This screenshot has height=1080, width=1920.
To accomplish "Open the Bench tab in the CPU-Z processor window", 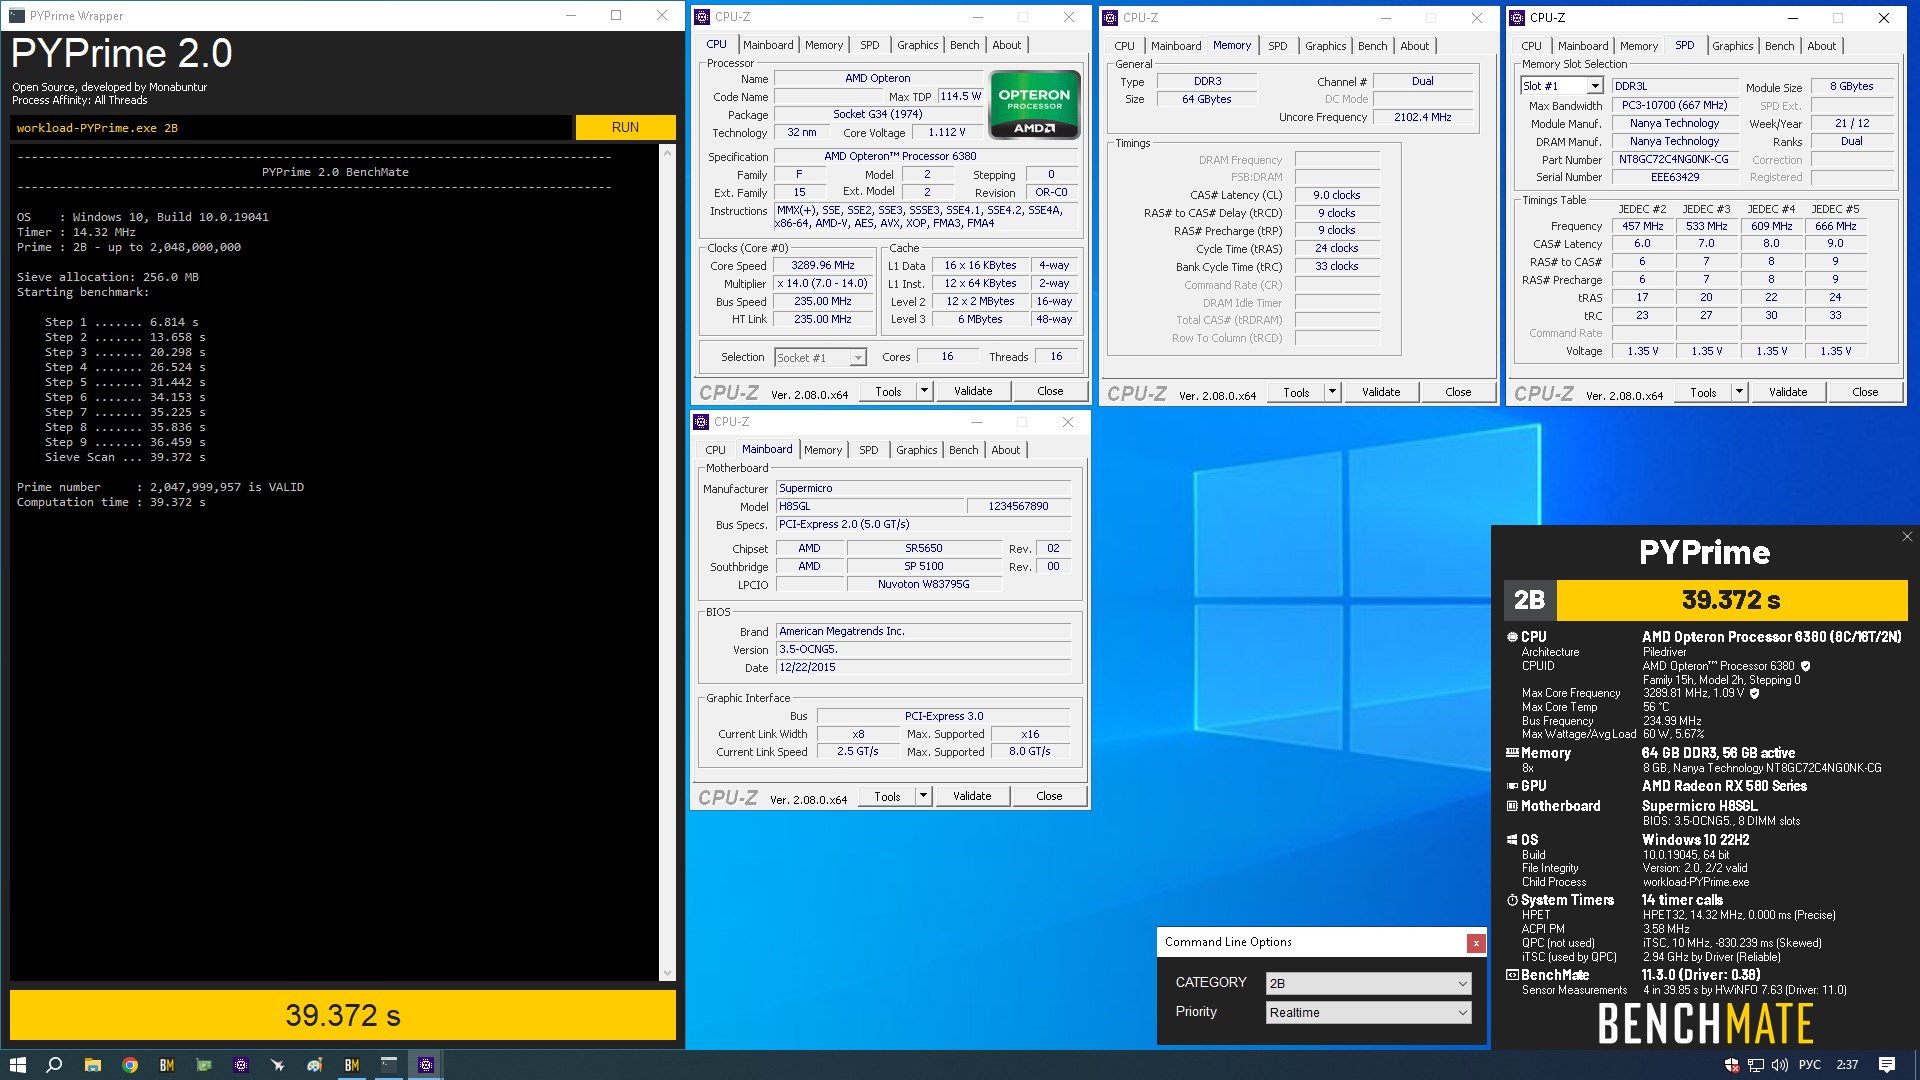I will (964, 45).
